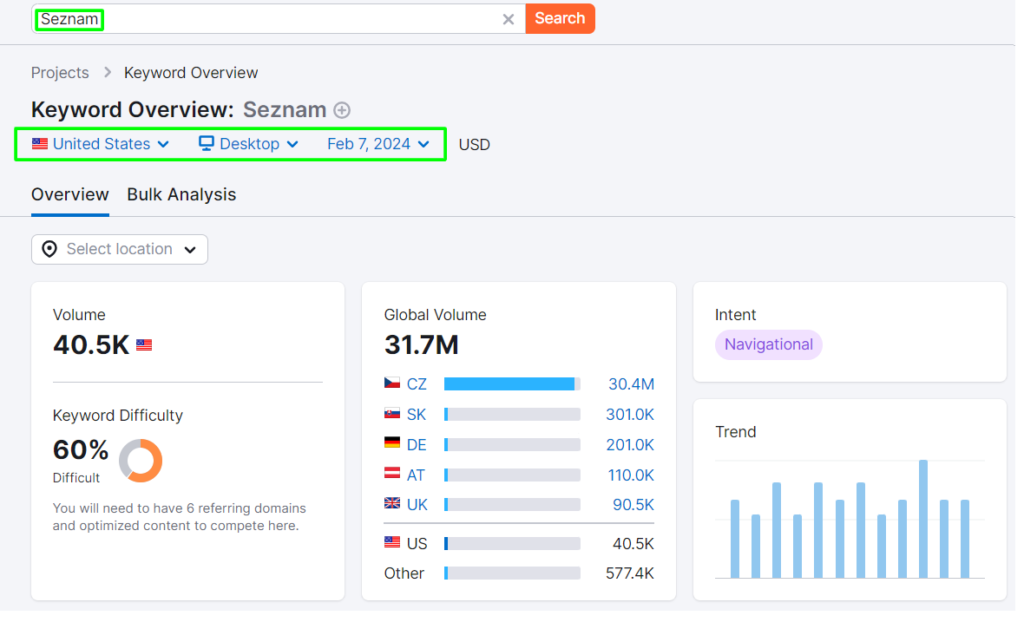Click the Keyword Overview breadcrumb
The width and height of the screenshot is (1024, 629).
tap(191, 73)
